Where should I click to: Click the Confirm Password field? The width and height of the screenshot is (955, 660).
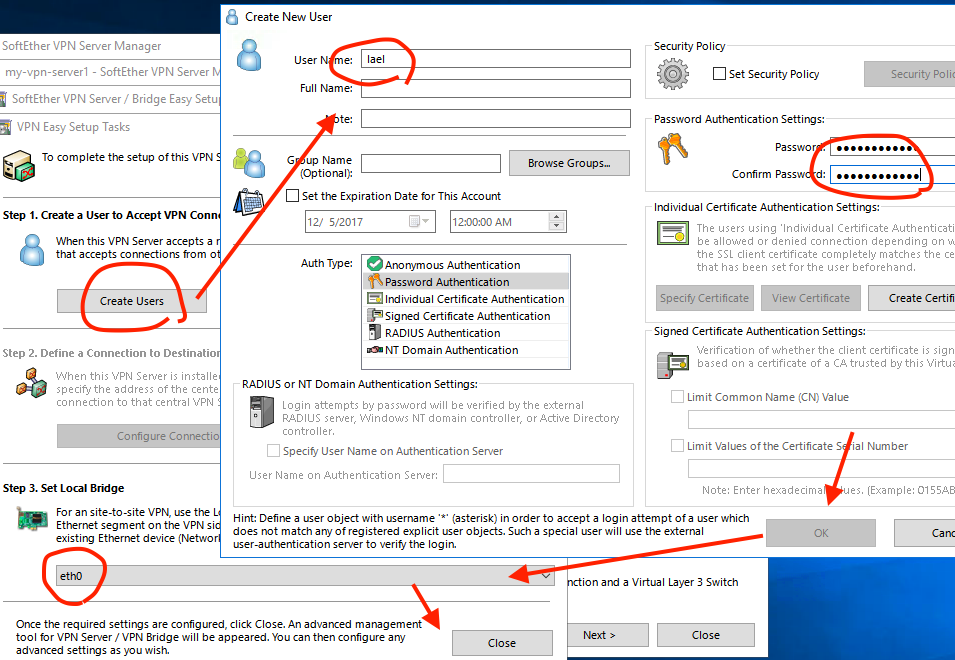tap(892, 175)
